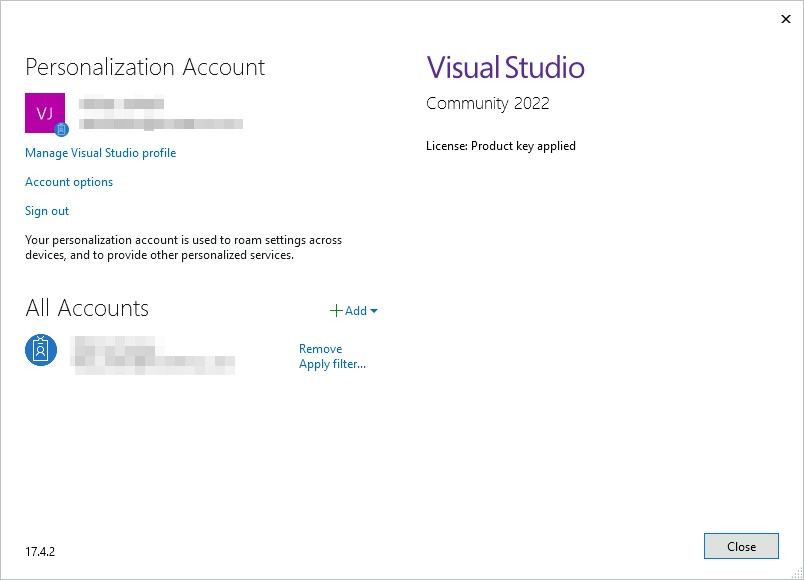This screenshot has width=804, height=580.
Task: Click the green plus icon beside Add
Action: click(336, 311)
